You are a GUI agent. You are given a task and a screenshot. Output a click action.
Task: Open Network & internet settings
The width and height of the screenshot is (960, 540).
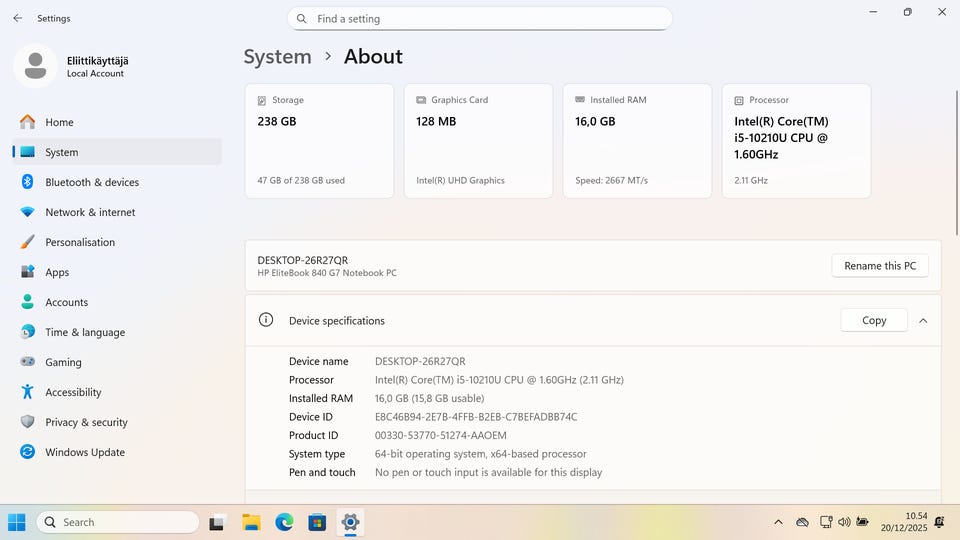pos(117,212)
